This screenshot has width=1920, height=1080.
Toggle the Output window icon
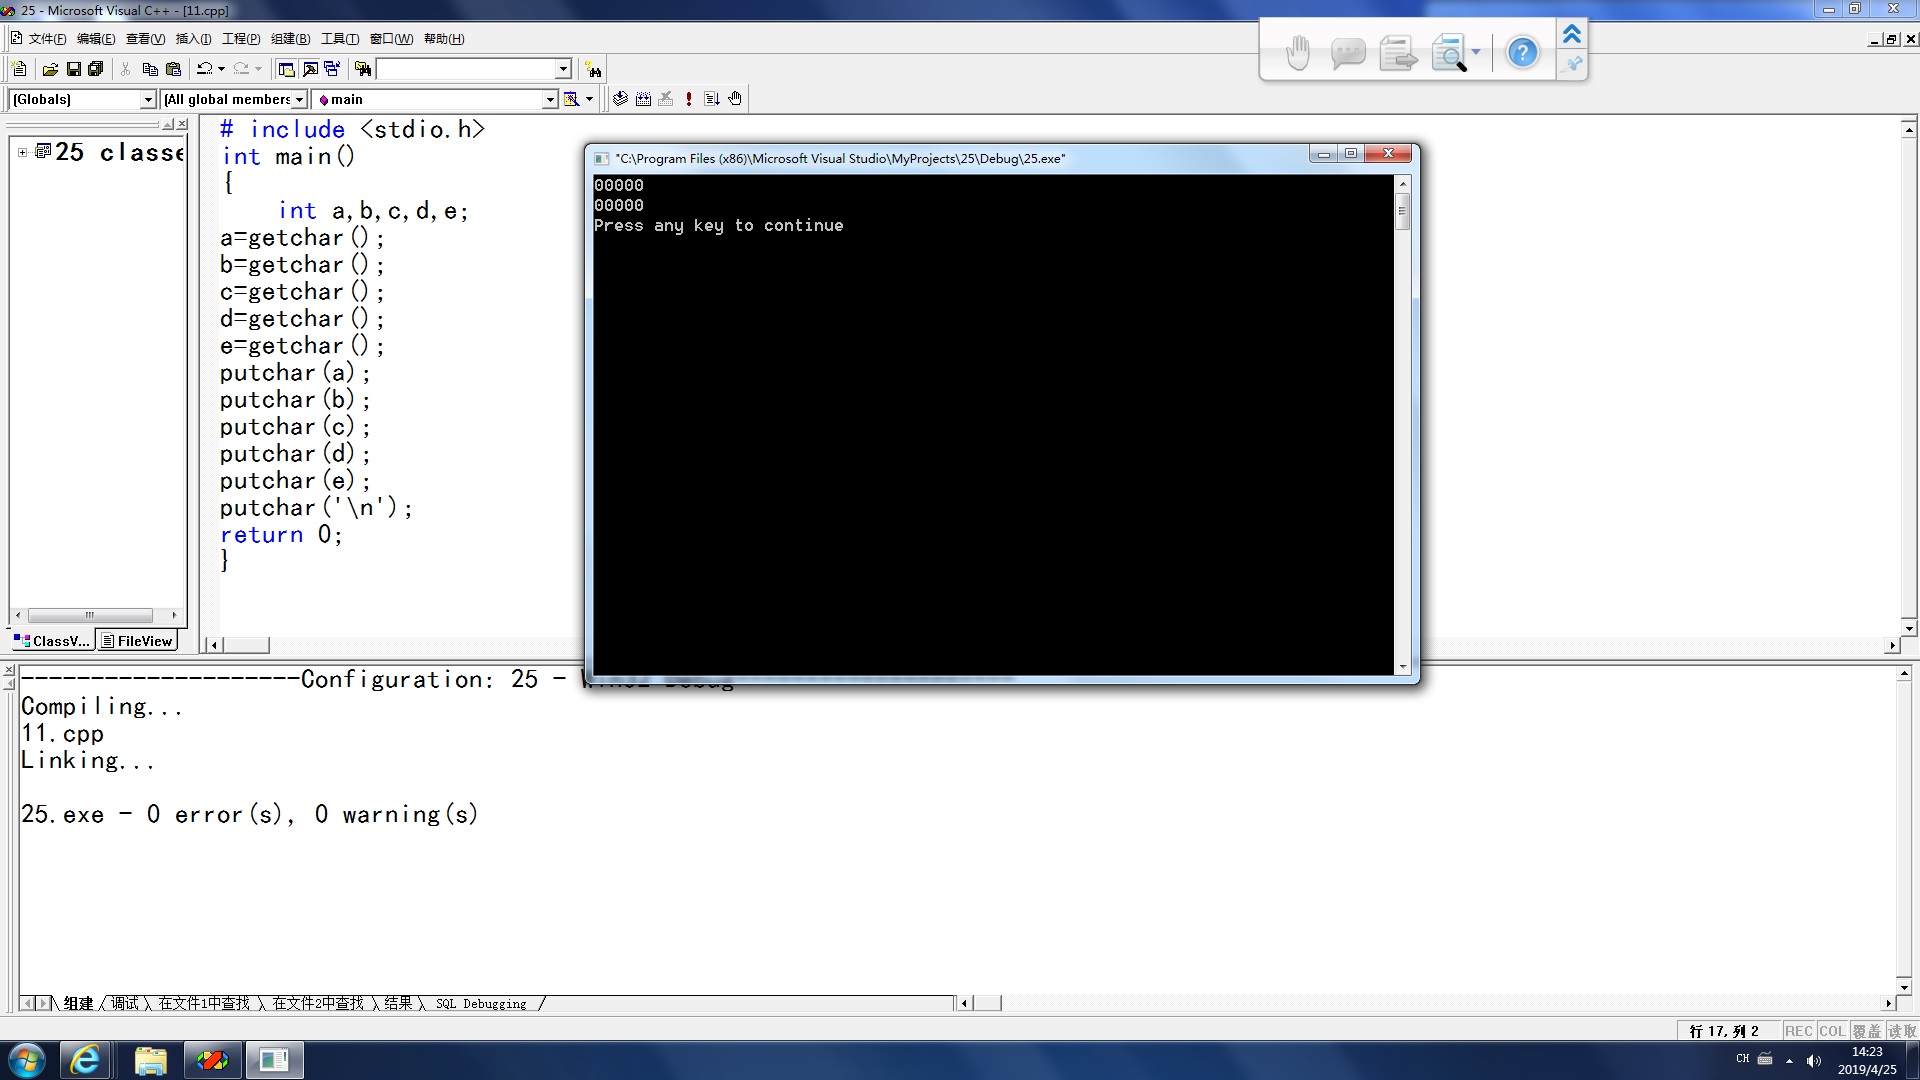point(309,69)
